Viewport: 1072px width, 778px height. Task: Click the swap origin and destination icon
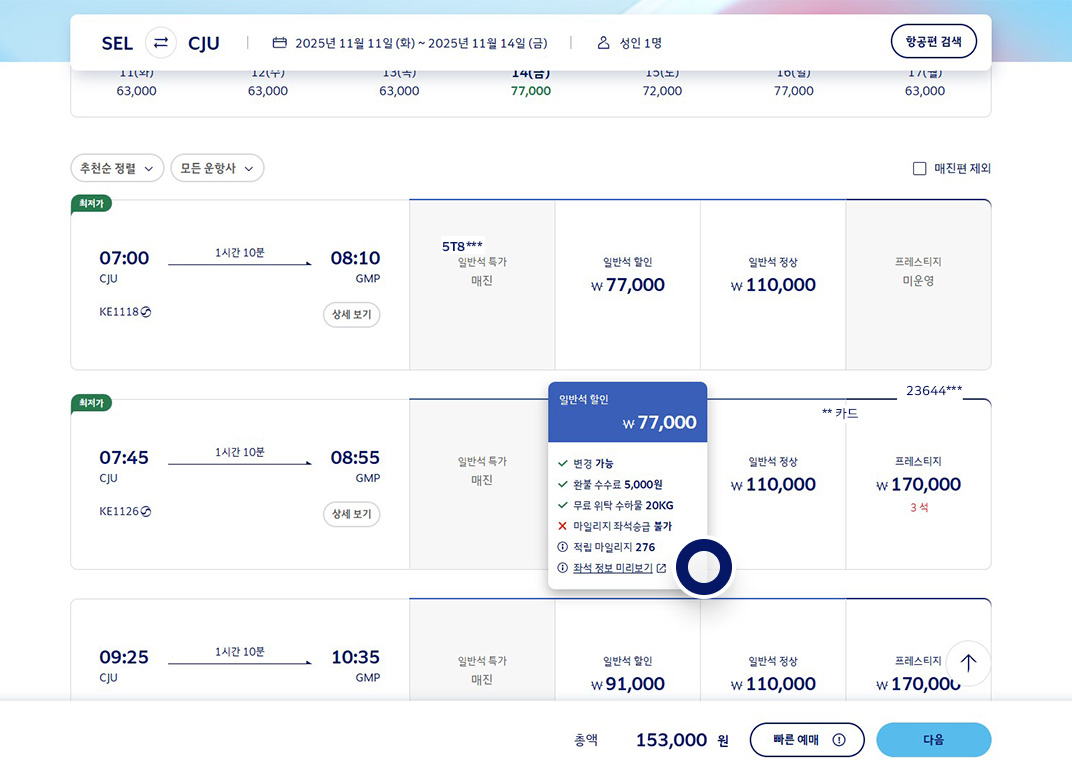pos(161,43)
